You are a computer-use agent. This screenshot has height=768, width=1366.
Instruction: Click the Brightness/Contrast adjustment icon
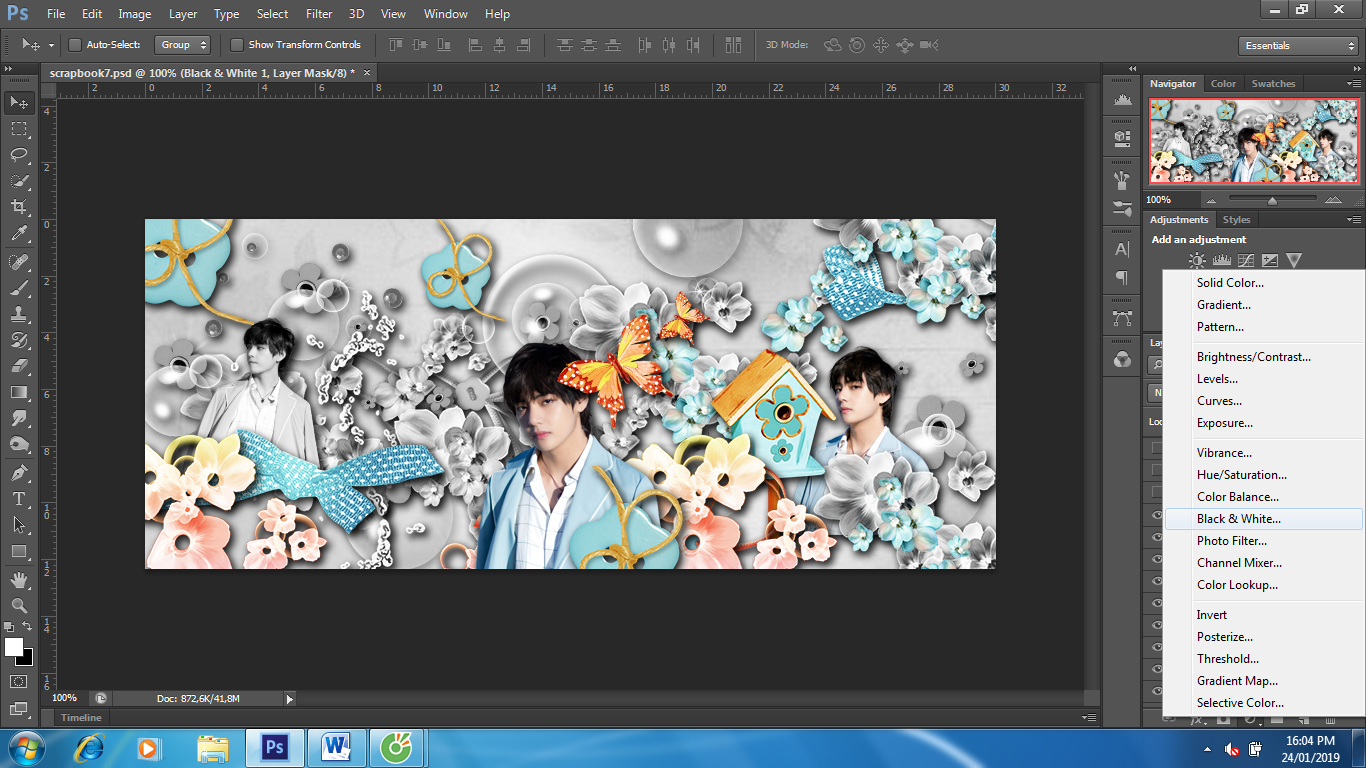coord(1197,260)
